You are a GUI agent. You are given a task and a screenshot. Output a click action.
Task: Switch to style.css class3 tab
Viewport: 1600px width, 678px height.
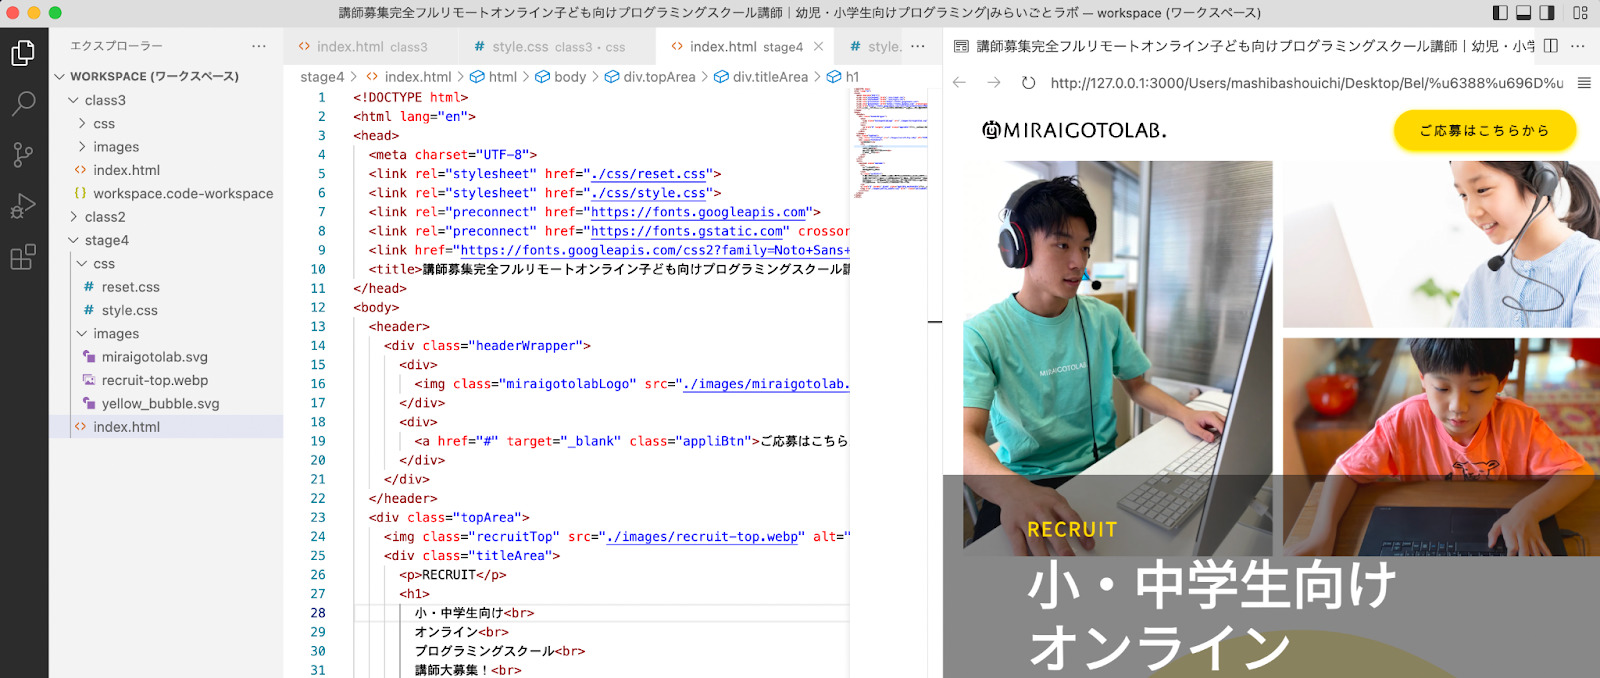point(557,46)
